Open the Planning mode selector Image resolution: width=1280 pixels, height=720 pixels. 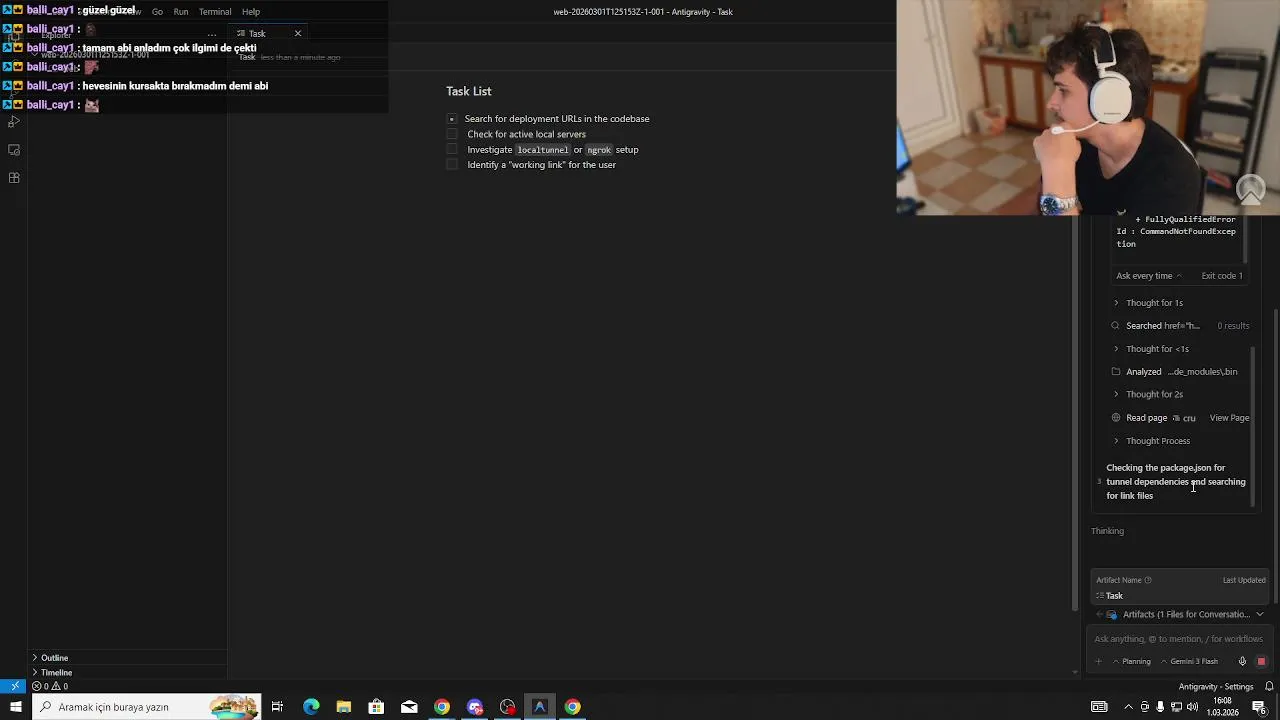(x=1132, y=662)
